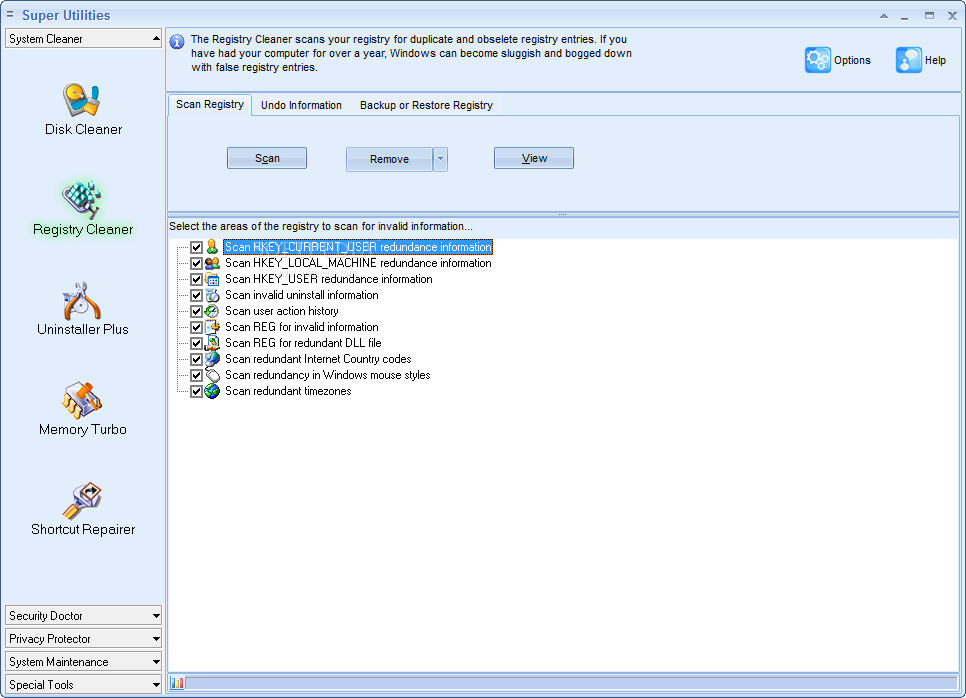Select 'Scan REG for redundant DLL file' row

303,343
